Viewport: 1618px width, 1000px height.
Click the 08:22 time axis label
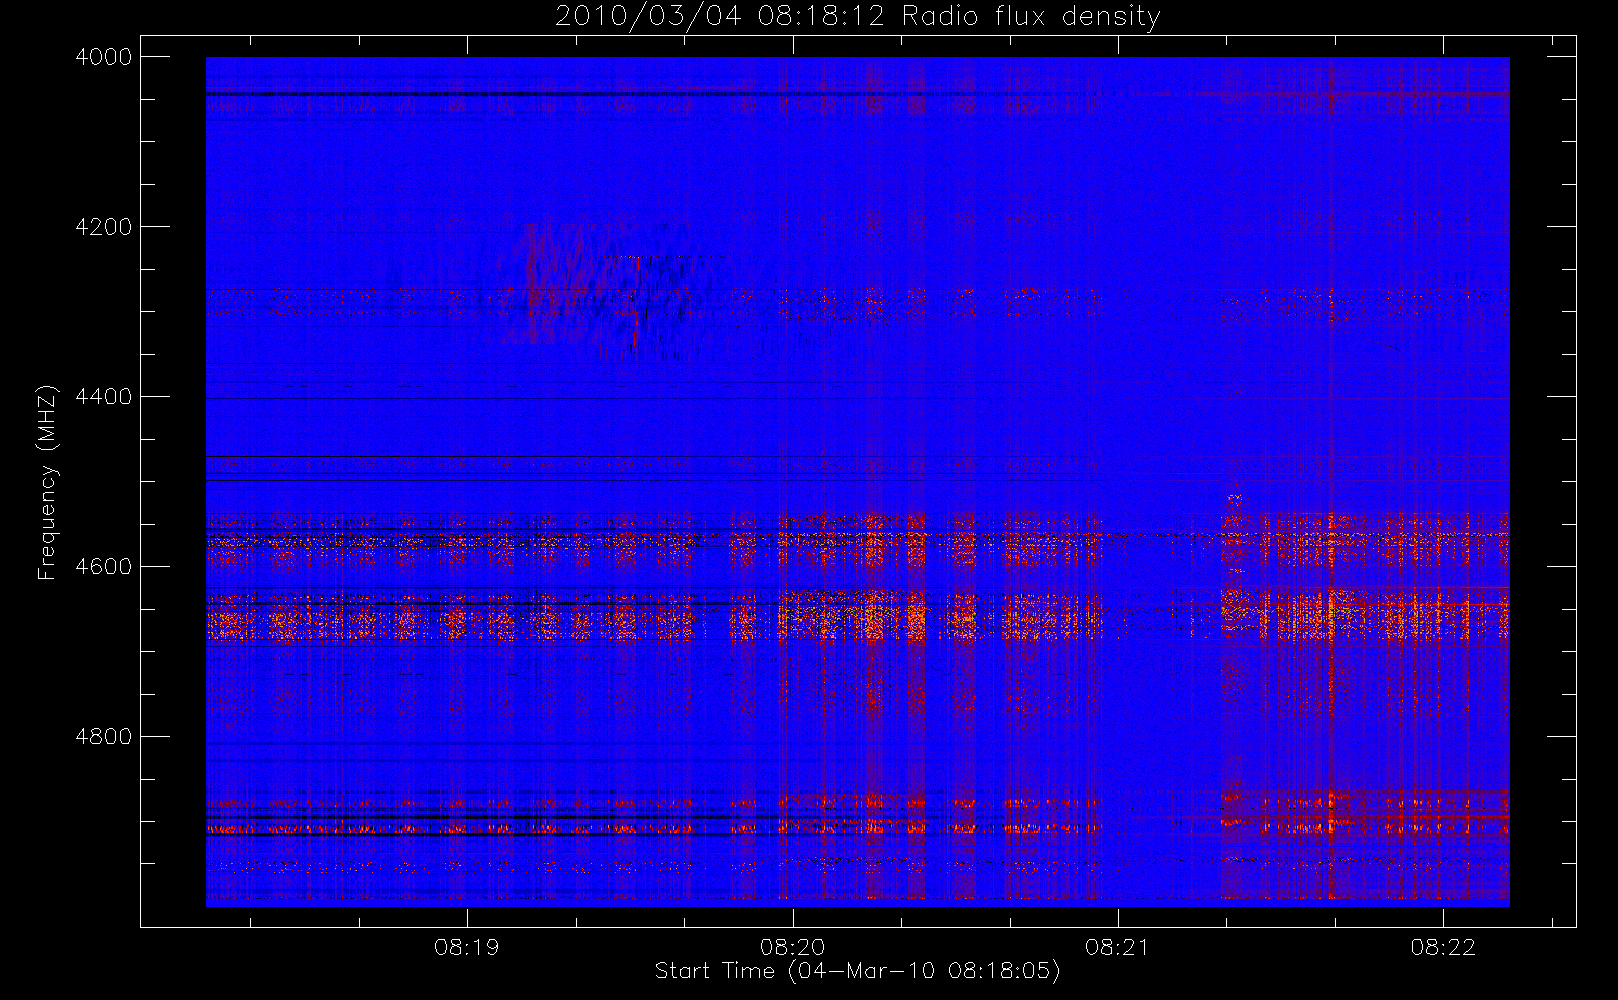(1443, 947)
